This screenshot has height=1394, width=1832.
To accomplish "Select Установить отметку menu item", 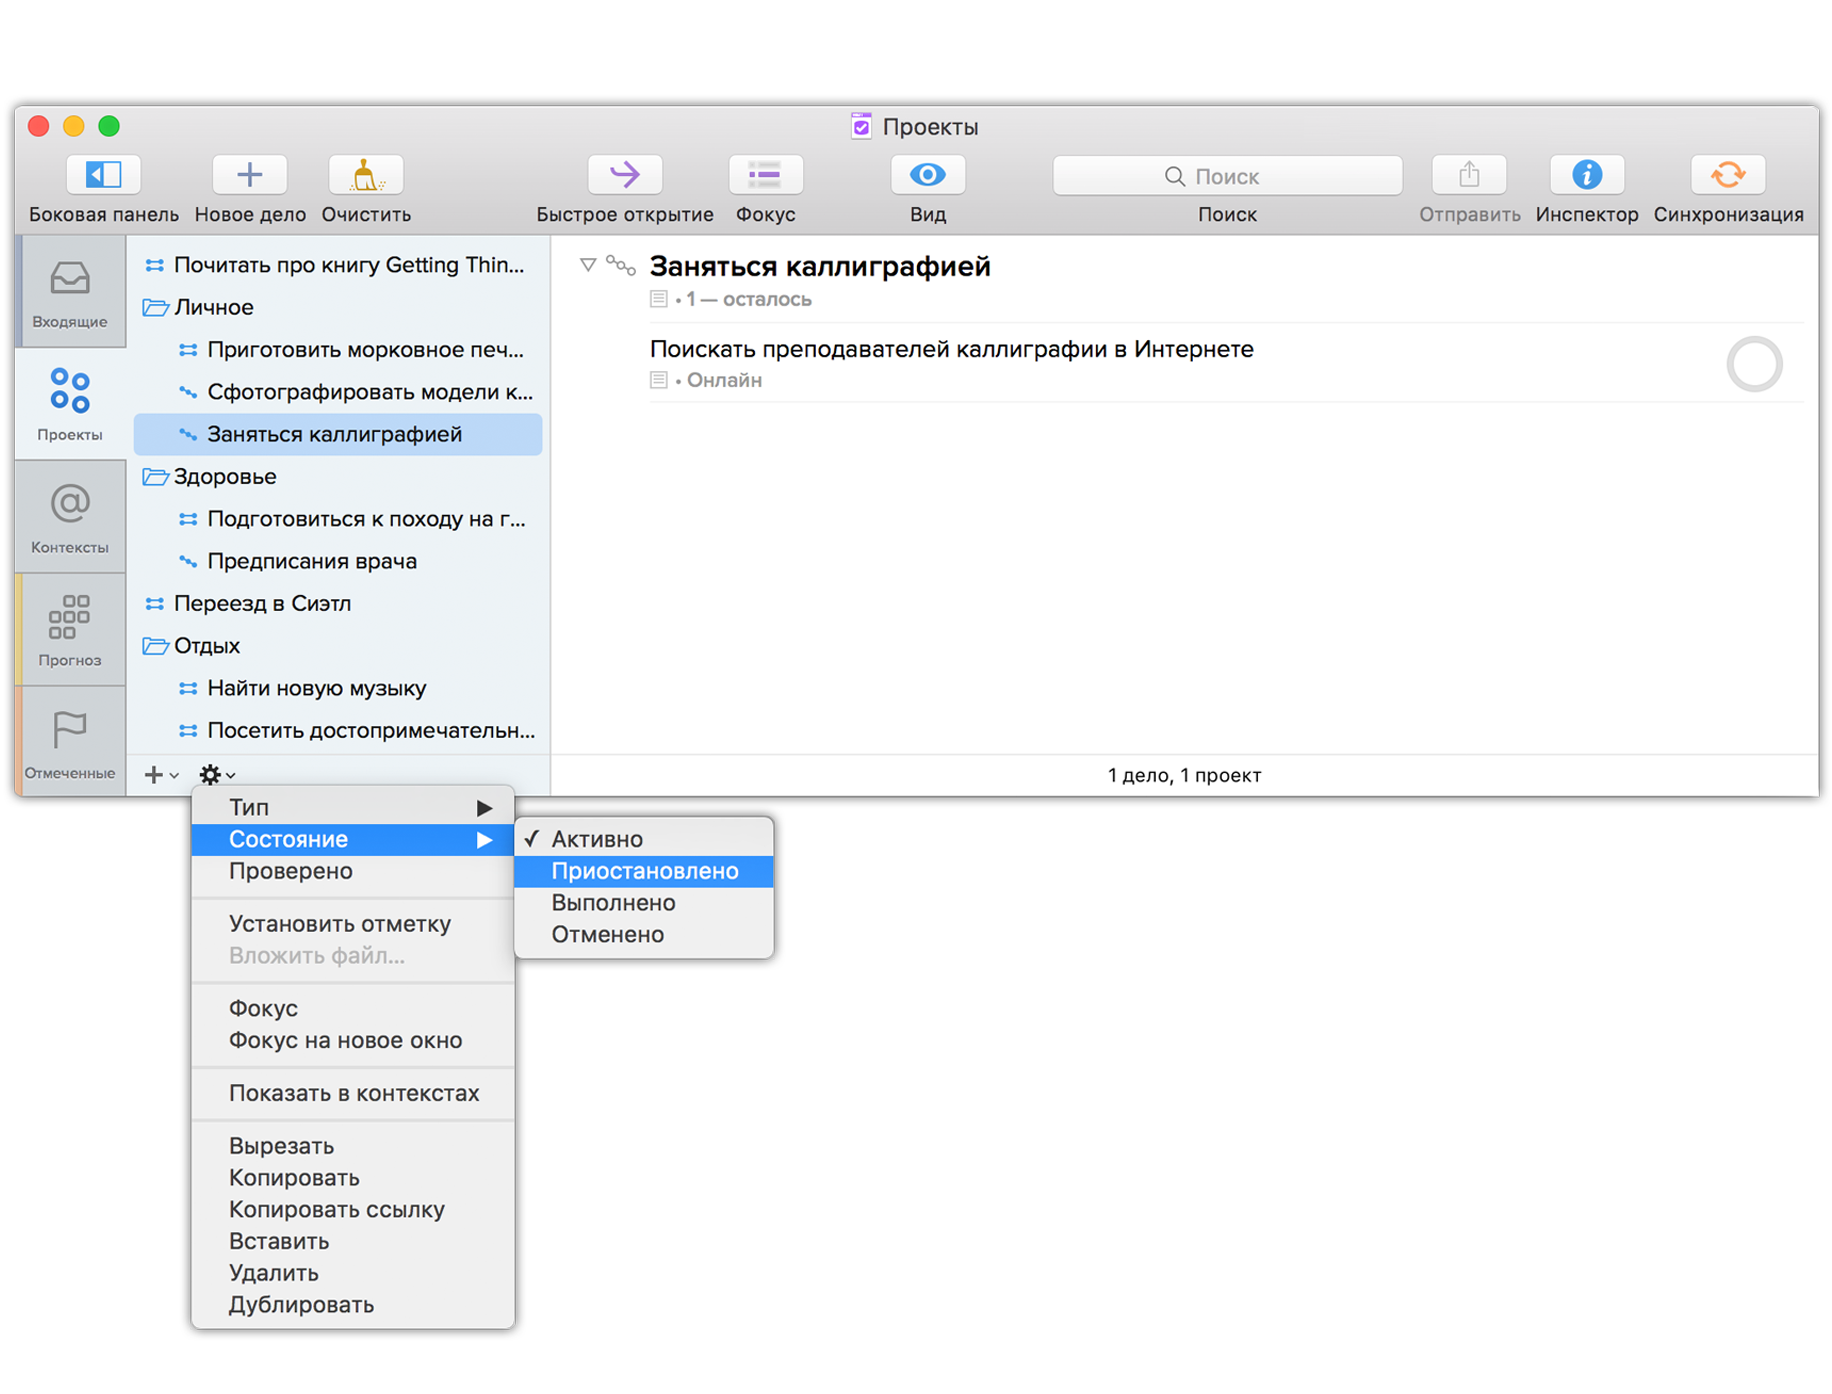I will coord(353,924).
